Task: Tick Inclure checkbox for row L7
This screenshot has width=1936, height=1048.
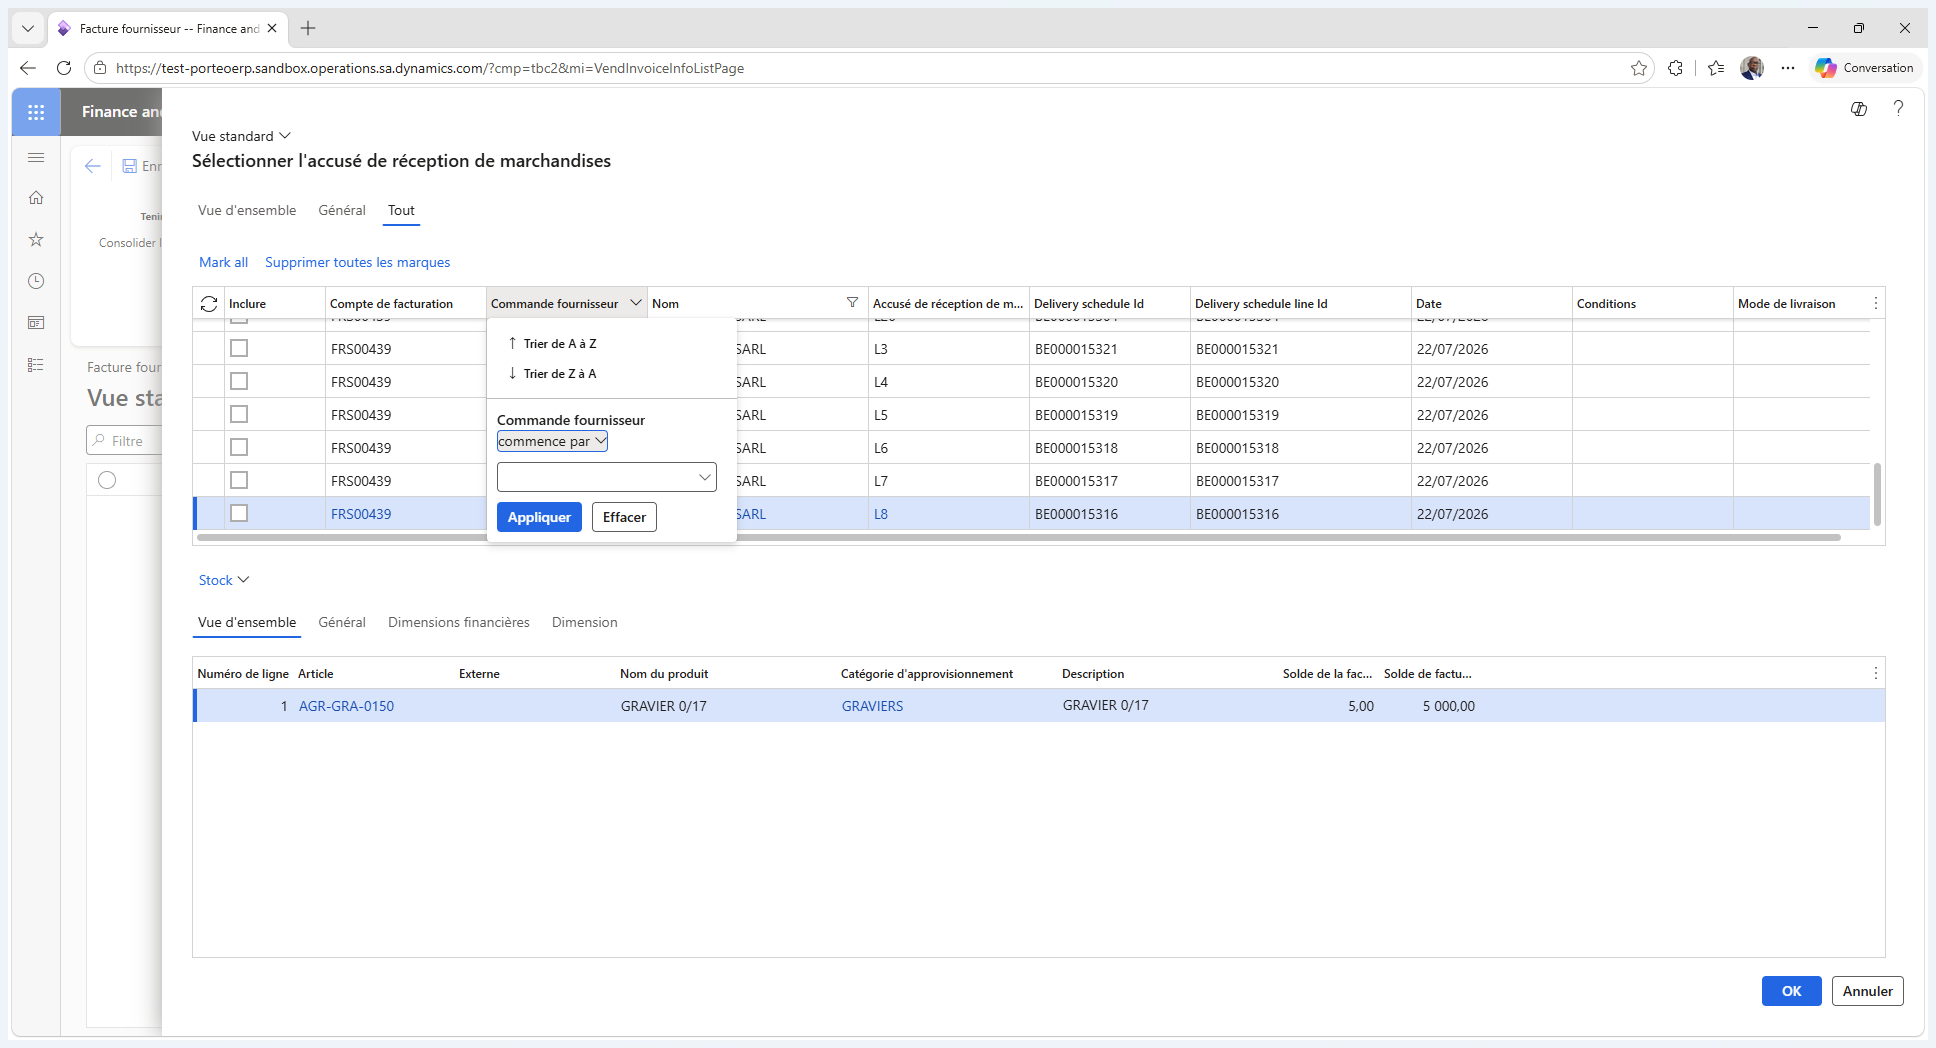Action: pyautogui.click(x=239, y=480)
